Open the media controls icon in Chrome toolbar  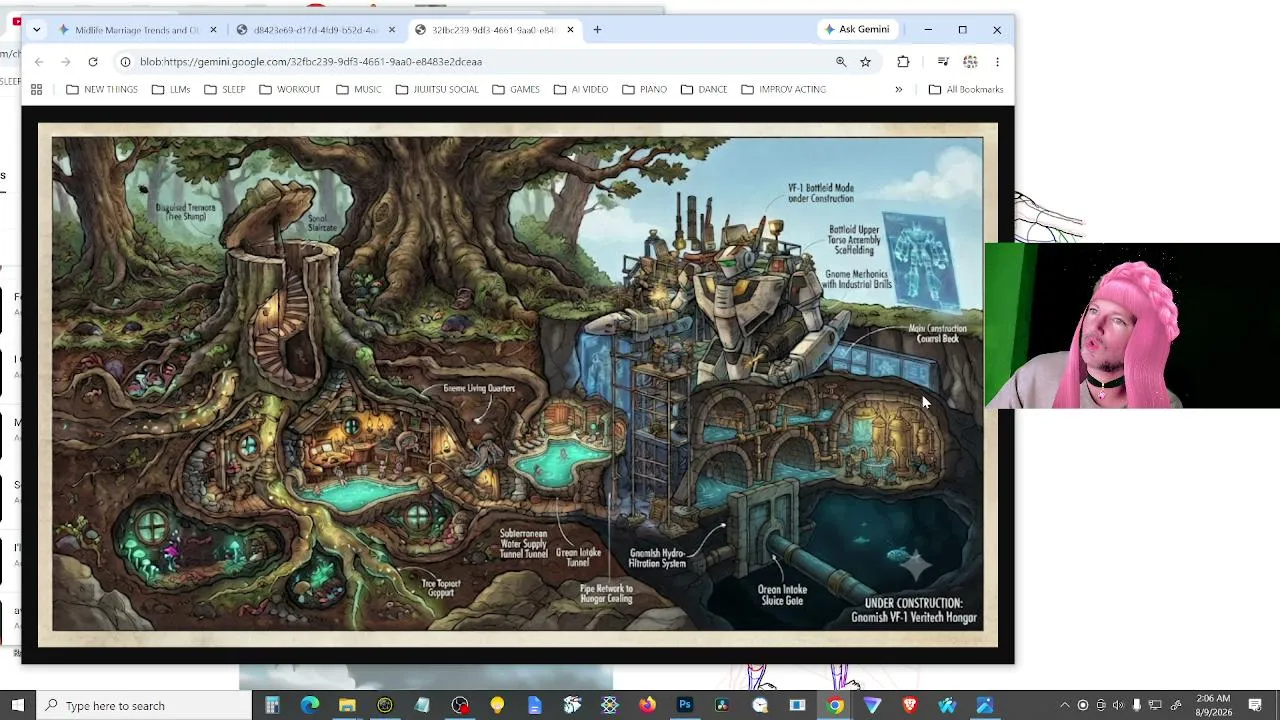click(943, 62)
